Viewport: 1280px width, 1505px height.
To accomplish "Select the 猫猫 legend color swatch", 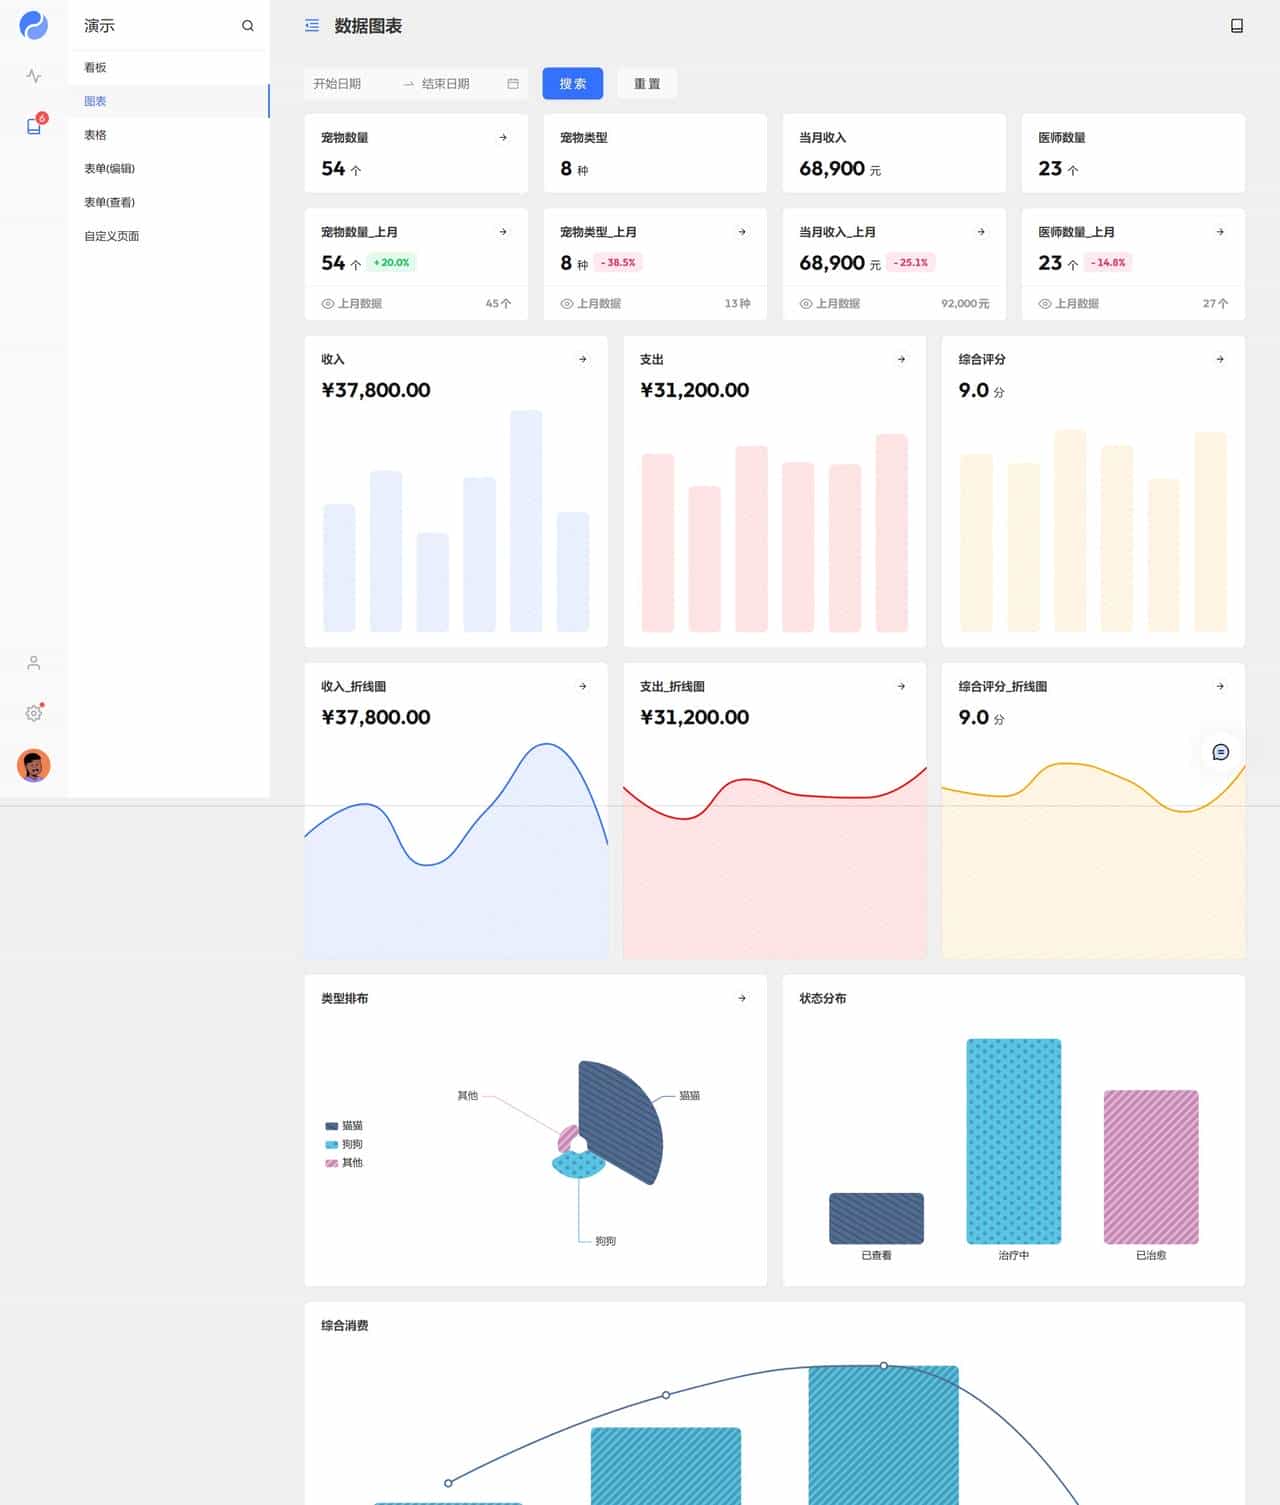I will coord(331,1125).
